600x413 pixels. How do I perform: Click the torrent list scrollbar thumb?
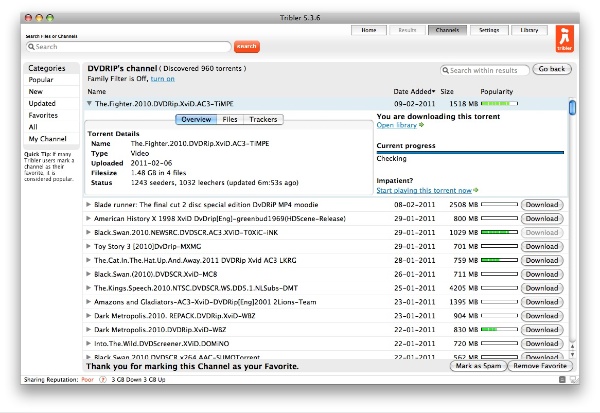[x=572, y=107]
